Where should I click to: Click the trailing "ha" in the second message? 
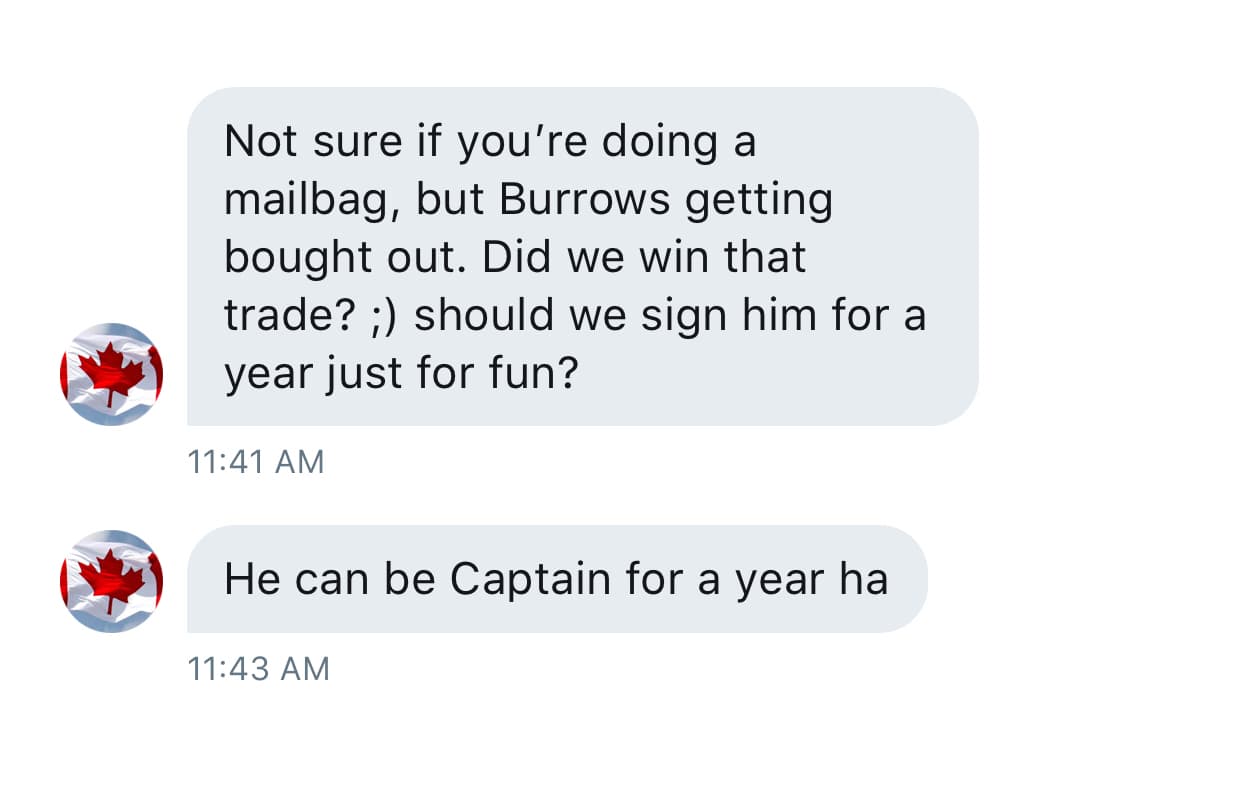pyautogui.click(x=864, y=579)
